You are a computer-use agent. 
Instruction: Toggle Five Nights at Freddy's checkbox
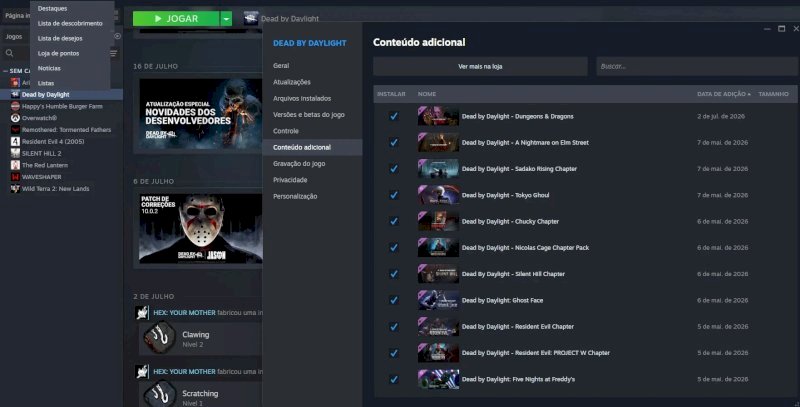(x=393, y=379)
